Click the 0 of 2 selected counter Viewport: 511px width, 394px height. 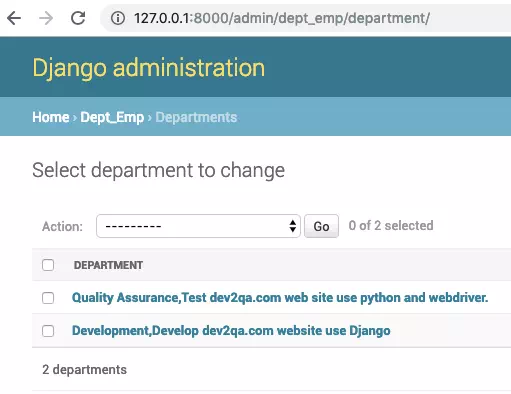391,226
